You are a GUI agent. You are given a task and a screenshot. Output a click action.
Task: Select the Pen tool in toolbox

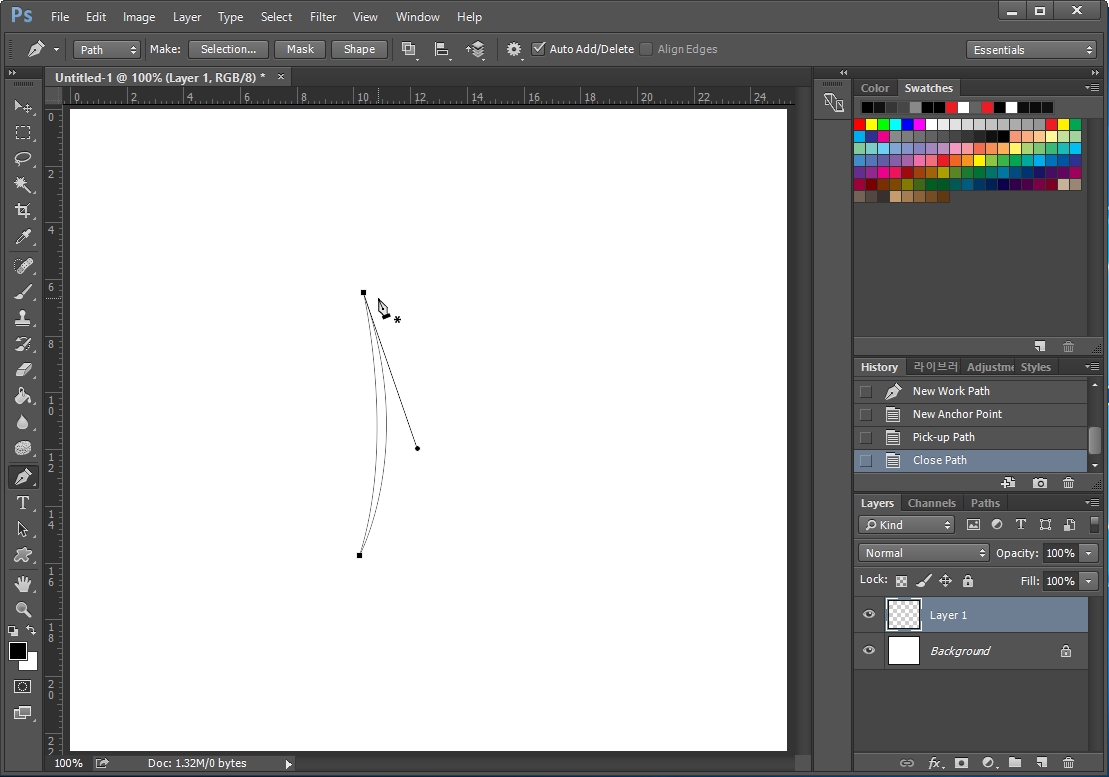coord(23,477)
